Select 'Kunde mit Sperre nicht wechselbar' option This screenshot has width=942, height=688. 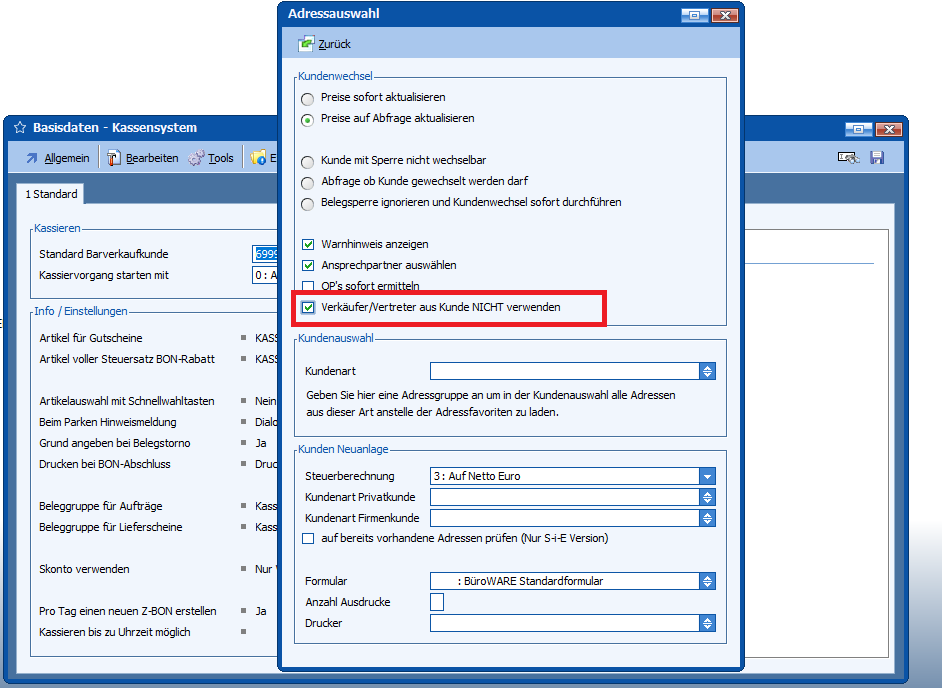308,161
